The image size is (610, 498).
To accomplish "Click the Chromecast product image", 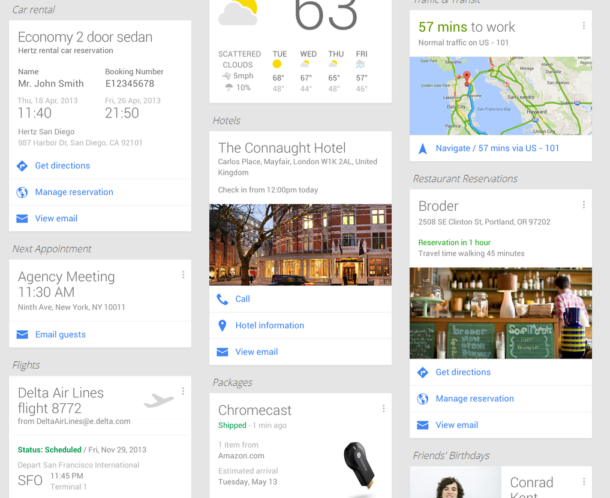I will tap(358, 465).
